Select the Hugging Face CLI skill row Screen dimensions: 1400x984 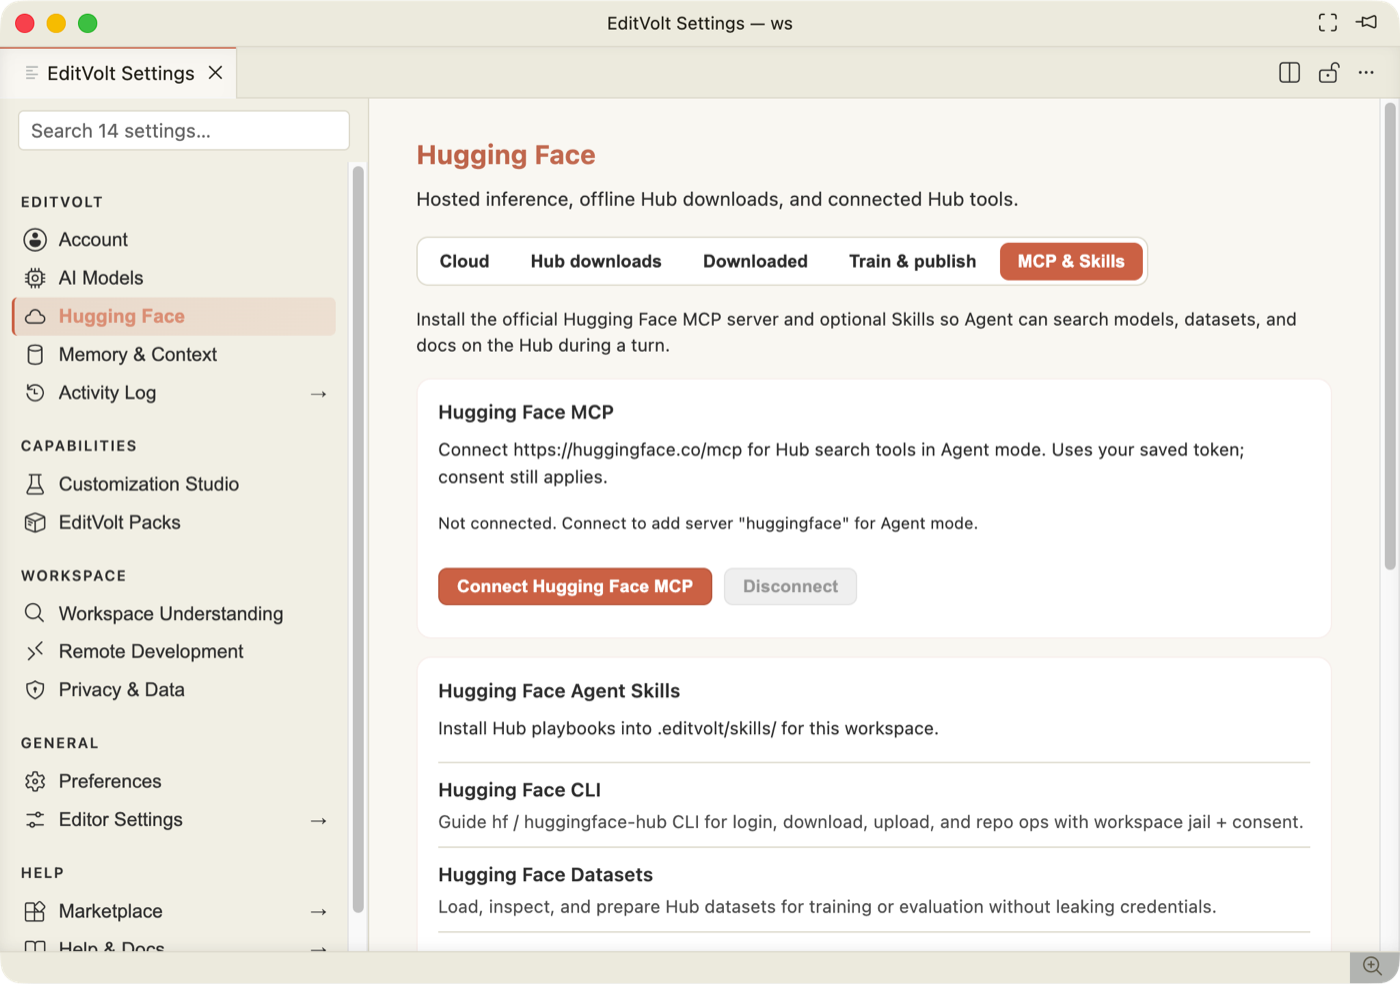(x=874, y=806)
